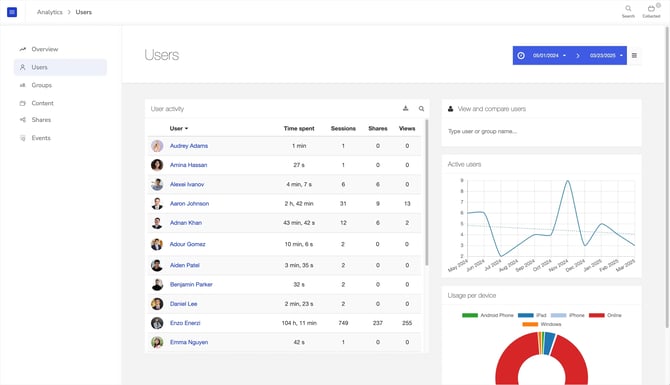The width and height of the screenshot is (670, 385).
Task: Open Emma Nguyen user link
Action: click(x=189, y=342)
